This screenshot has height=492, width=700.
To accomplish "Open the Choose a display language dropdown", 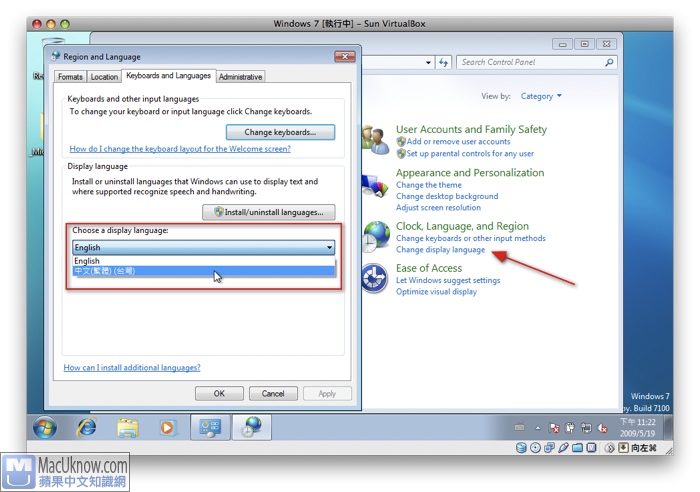I will point(204,247).
